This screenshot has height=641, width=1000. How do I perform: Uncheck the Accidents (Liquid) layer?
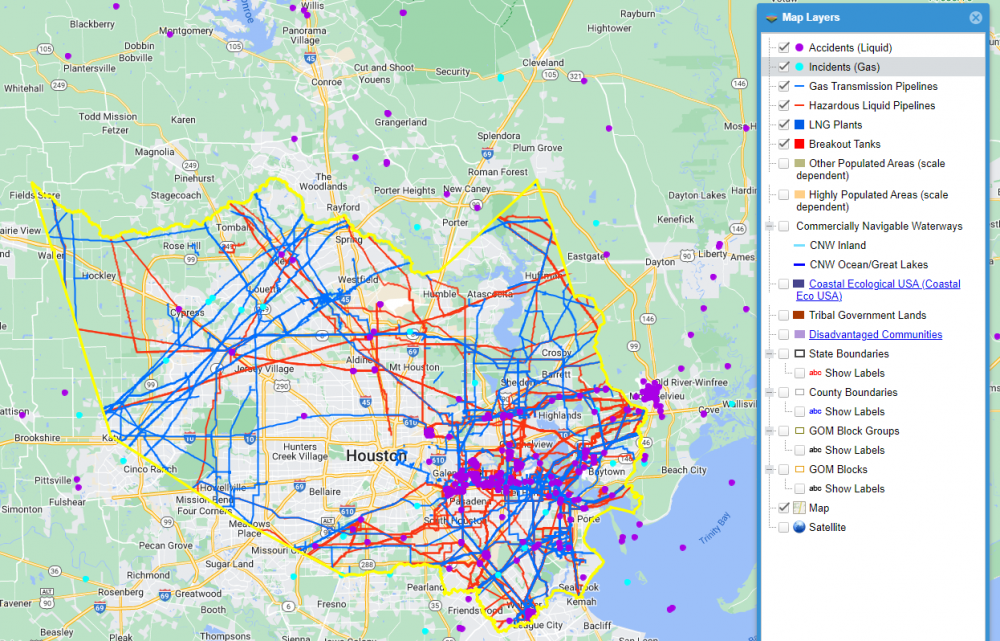tap(784, 48)
